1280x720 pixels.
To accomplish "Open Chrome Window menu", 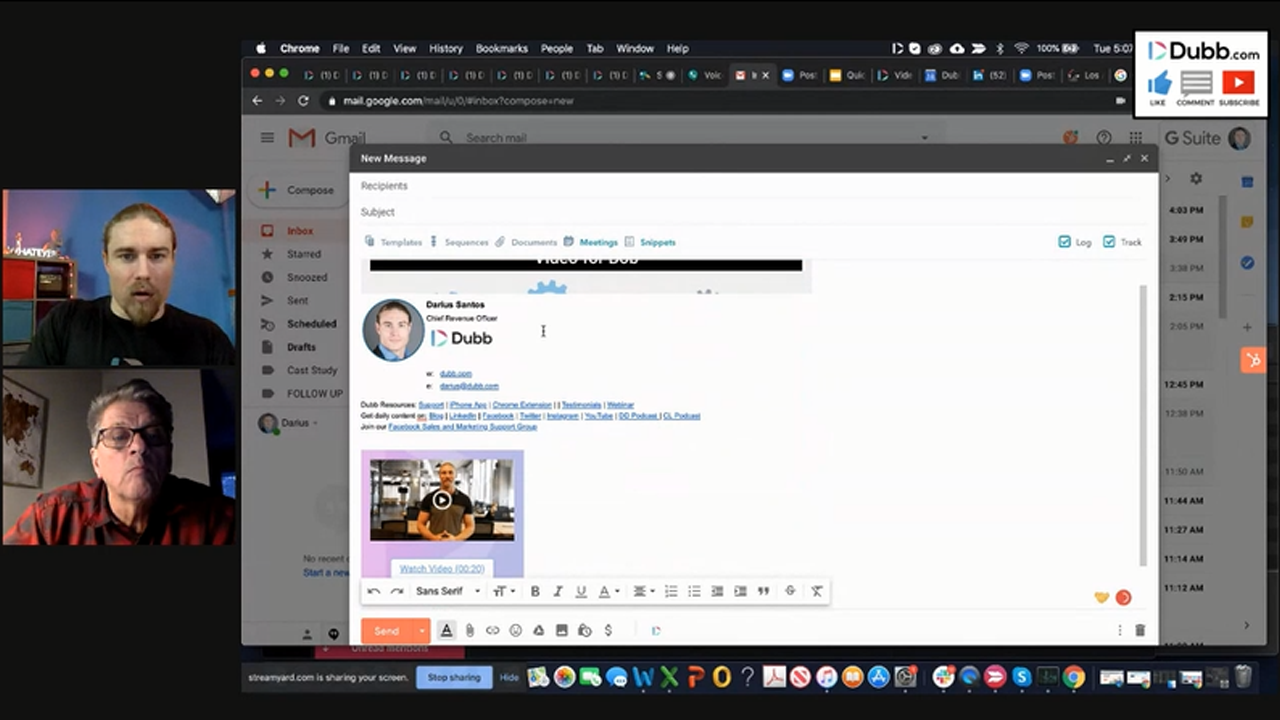I will 635,48.
